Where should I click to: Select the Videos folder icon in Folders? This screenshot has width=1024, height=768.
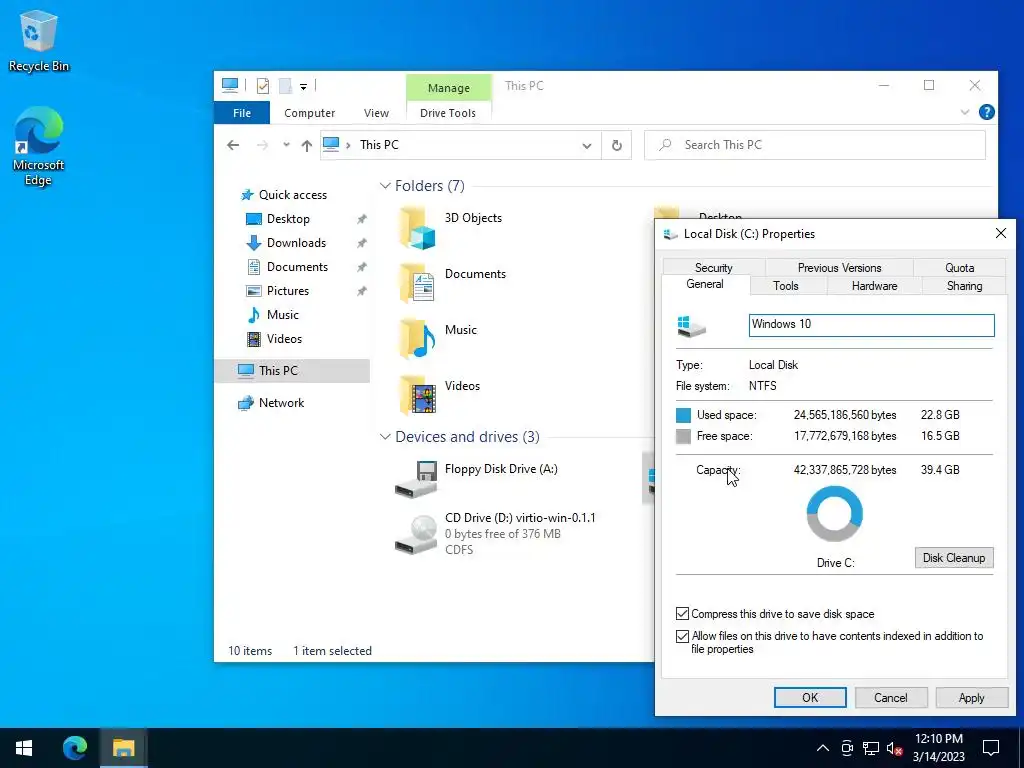[417, 395]
